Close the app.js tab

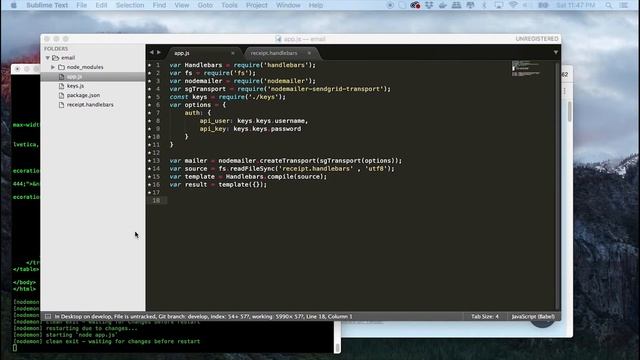click(x=233, y=53)
